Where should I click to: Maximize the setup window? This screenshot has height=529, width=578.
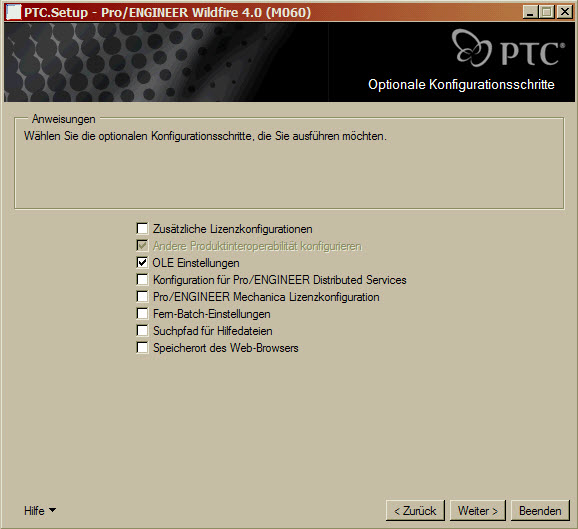click(x=547, y=12)
